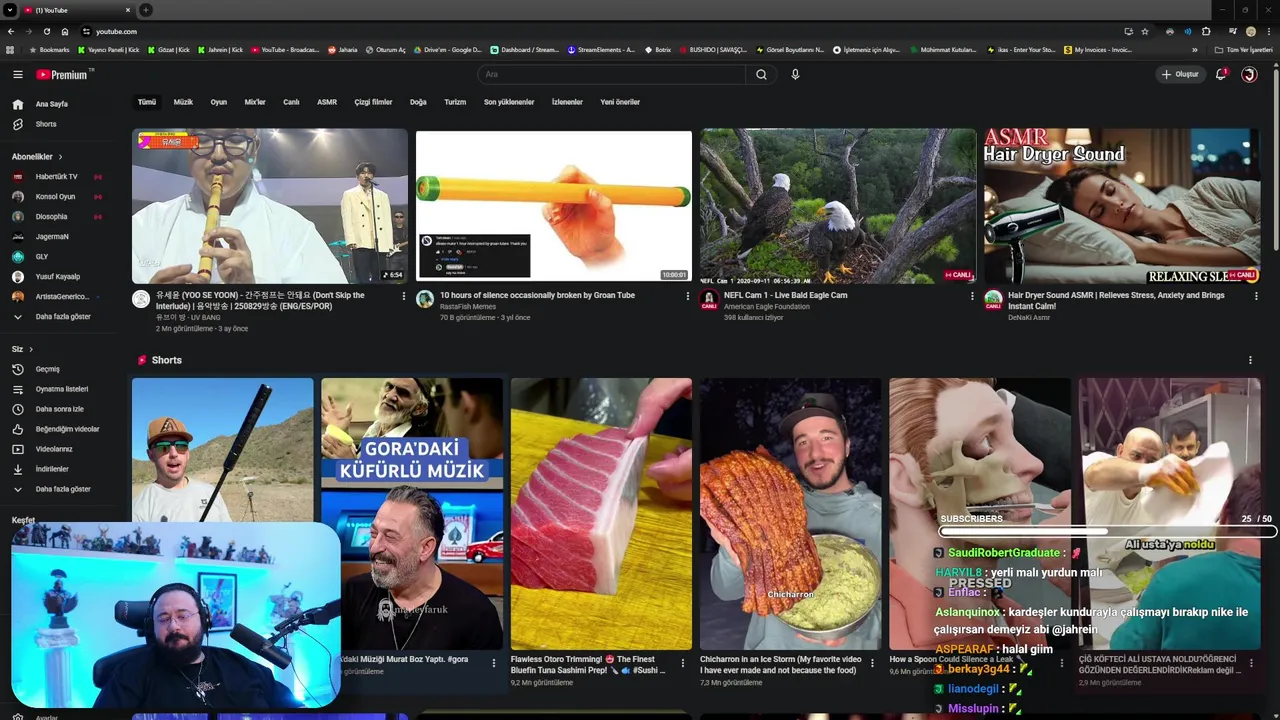Play the 10 hours of silence thumbnail
1280x720 pixels.
tap(554, 206)
